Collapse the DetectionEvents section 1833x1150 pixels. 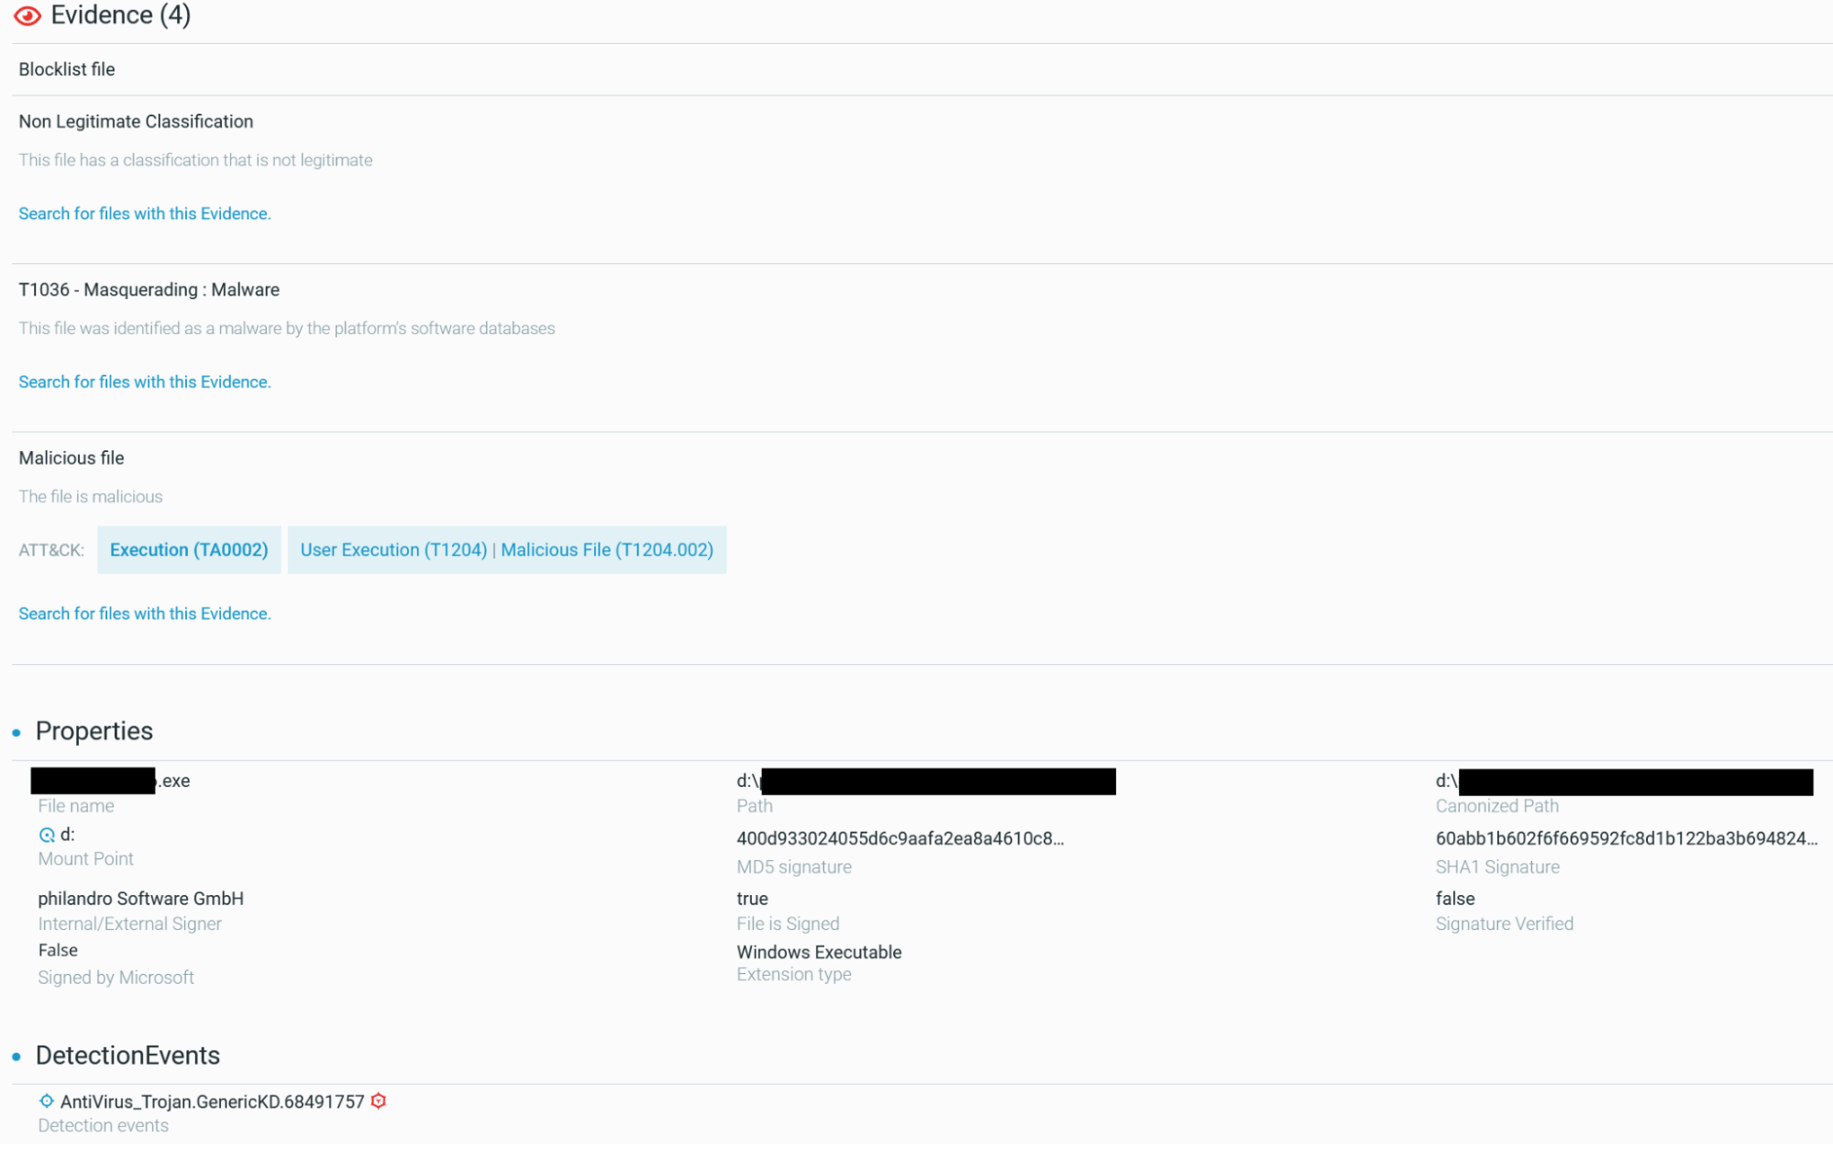tap(128, 1056)
